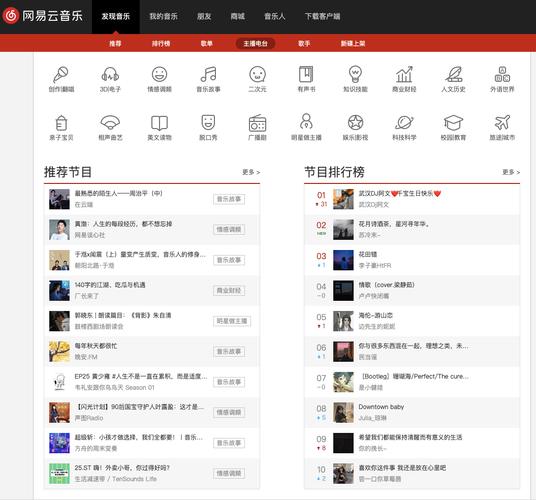Click 情感调频 tag on 人生的每段经历 row
The height and width of the screenshot is (500, 536).
(x=229, y=229)
